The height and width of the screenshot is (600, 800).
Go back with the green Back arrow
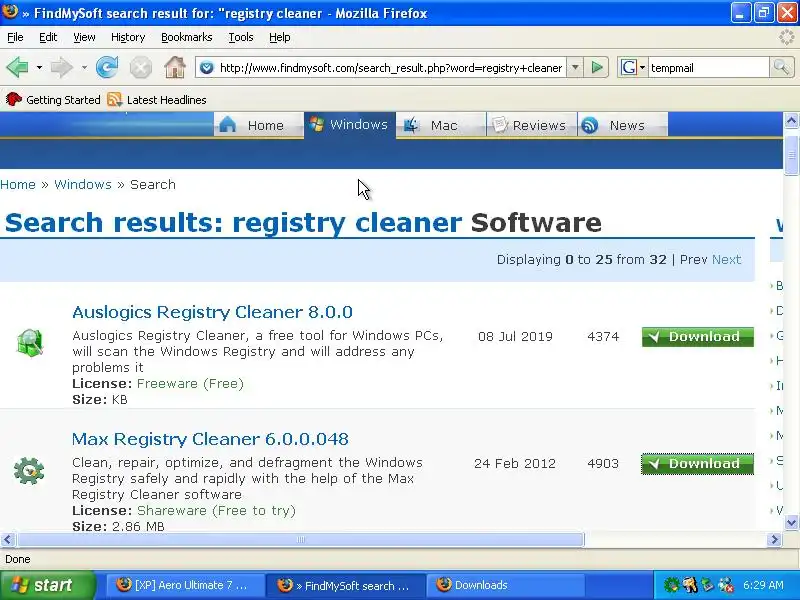[17, 67]
